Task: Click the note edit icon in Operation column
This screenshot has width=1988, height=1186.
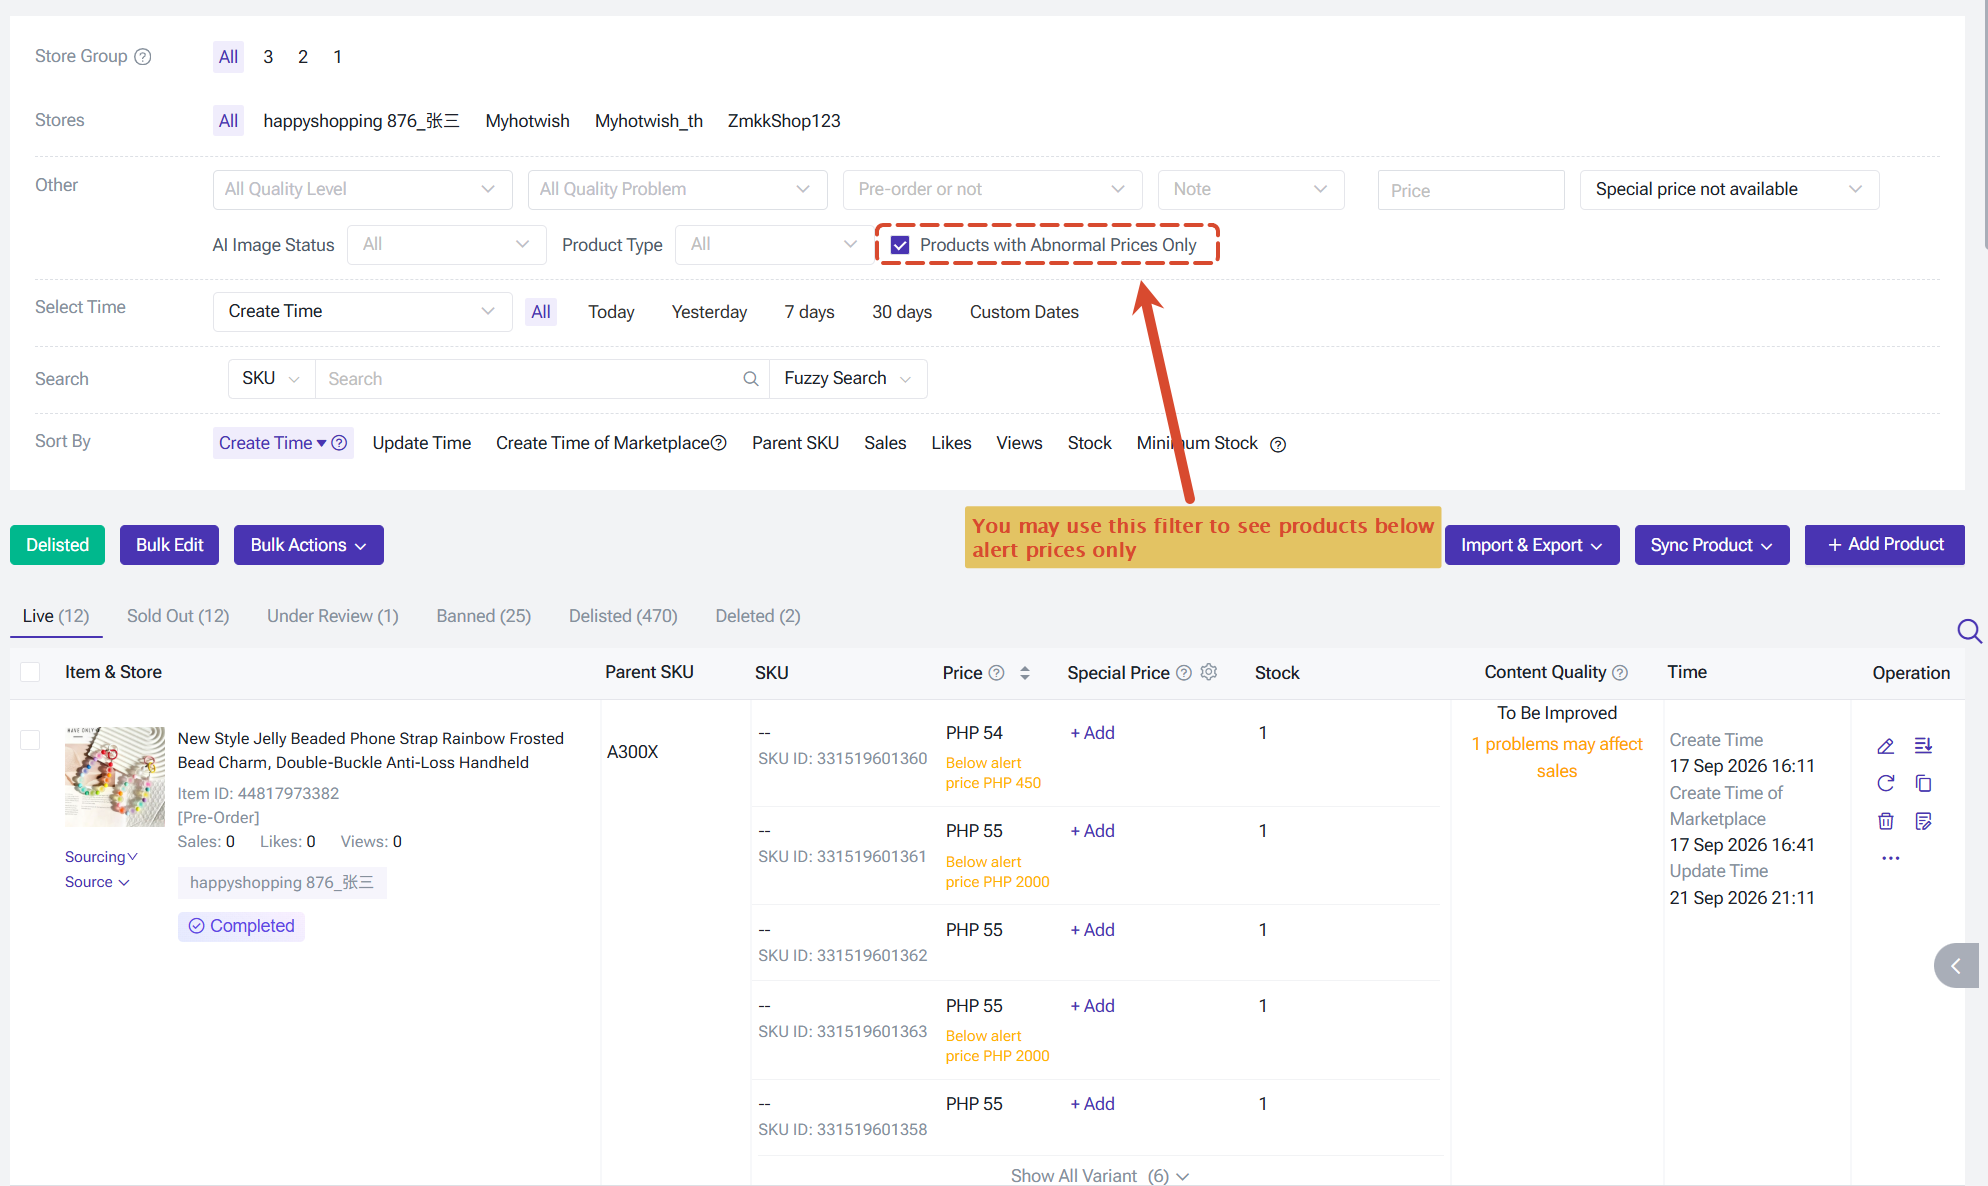Action: click(x=1923, y=821)
